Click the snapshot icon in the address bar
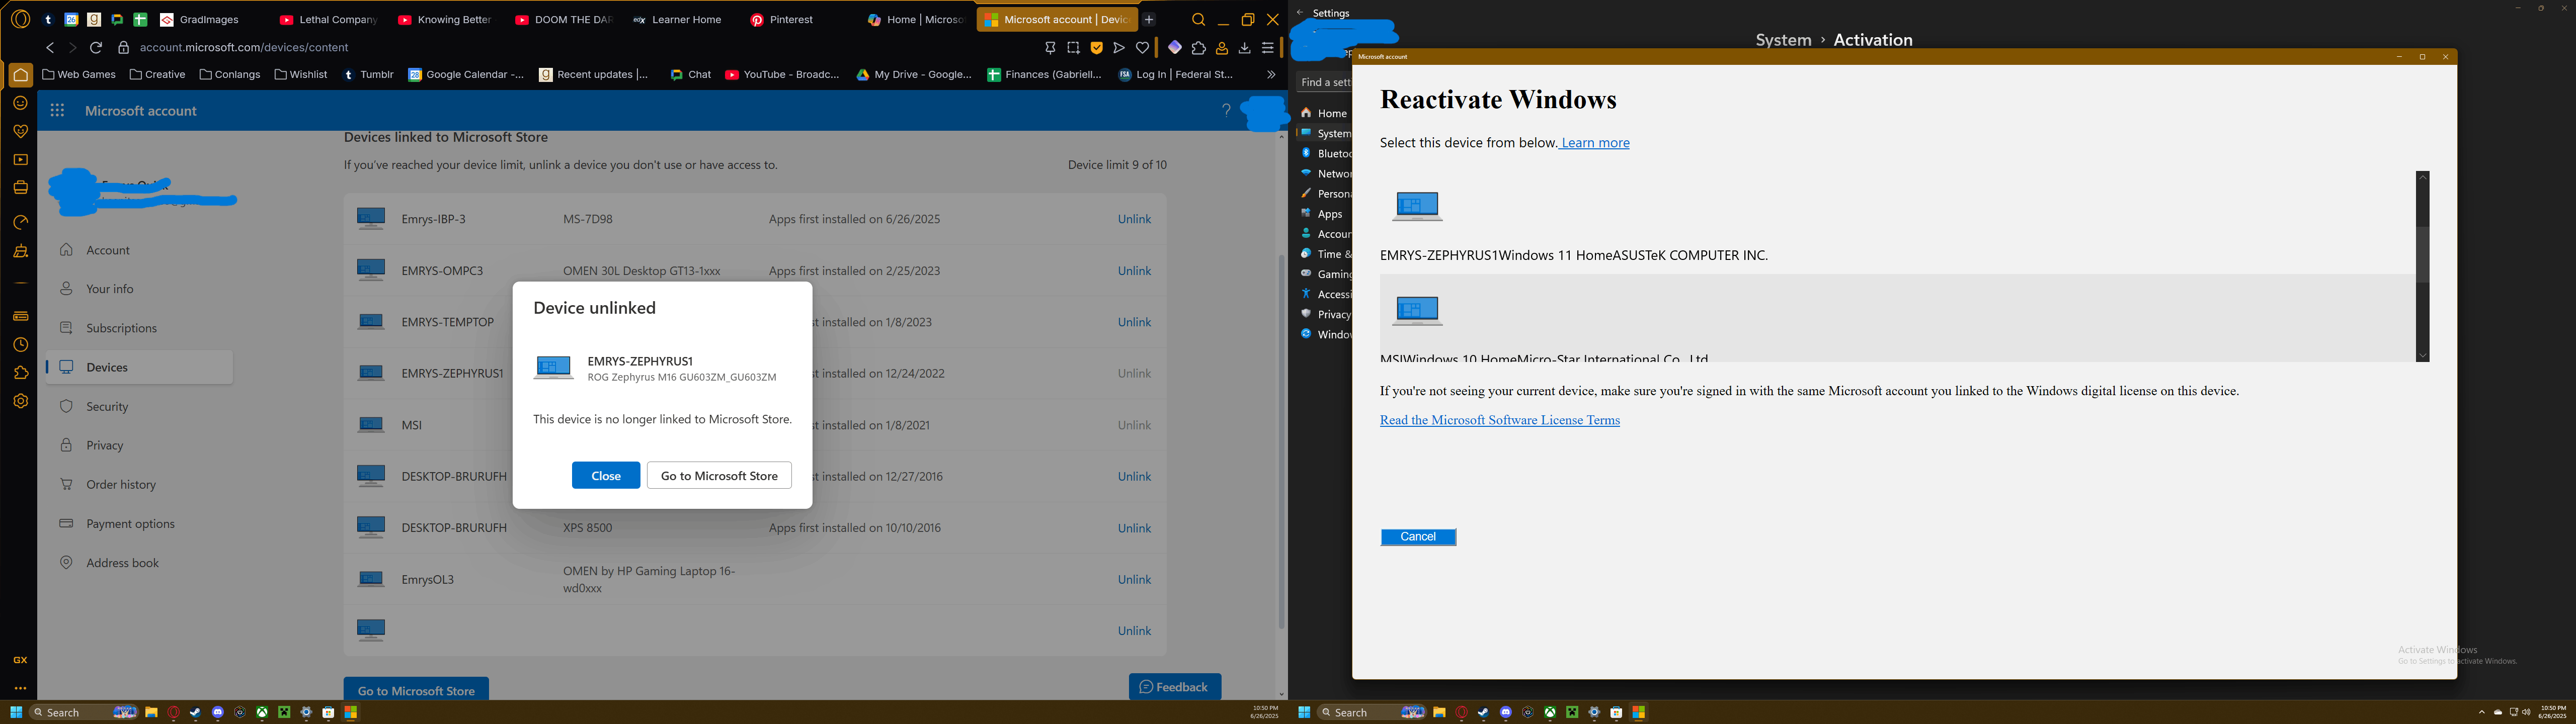Viewport: 2576px width, 724px height. point(1073,48)
